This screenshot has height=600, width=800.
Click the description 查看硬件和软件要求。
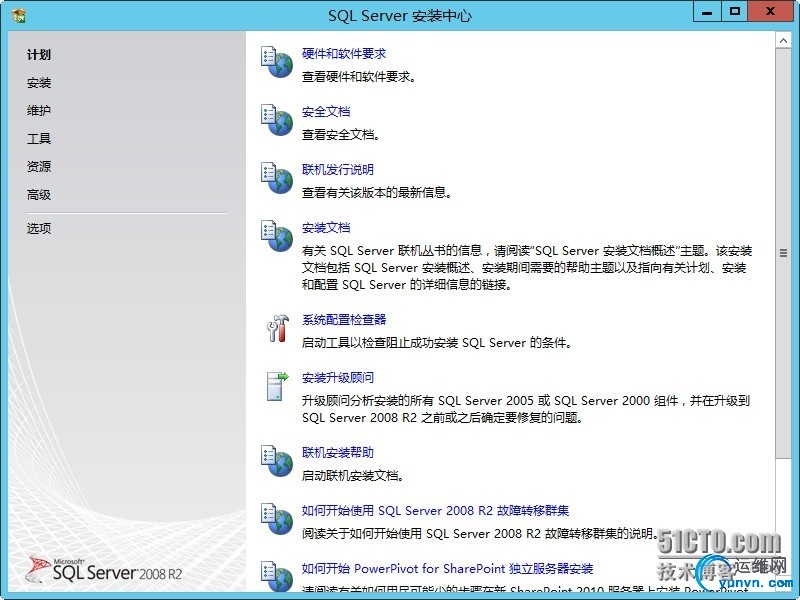[x=359, y=77]
